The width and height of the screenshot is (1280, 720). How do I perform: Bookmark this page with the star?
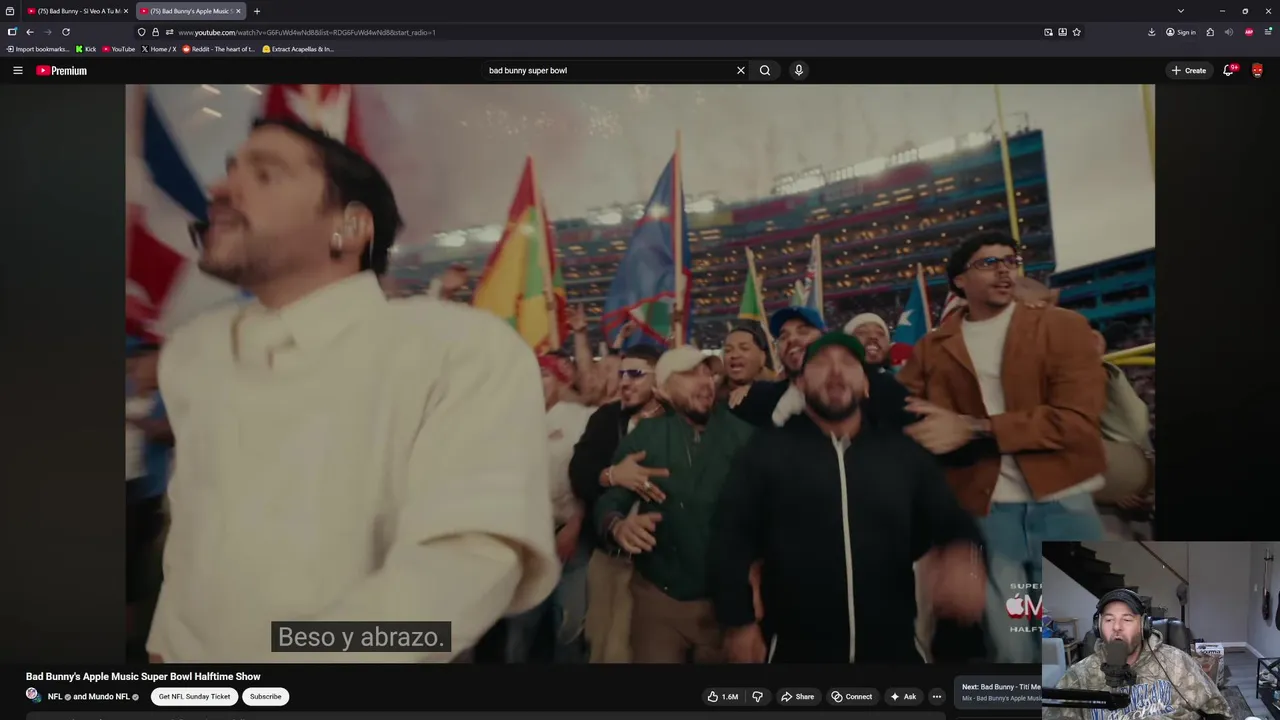1076,32
